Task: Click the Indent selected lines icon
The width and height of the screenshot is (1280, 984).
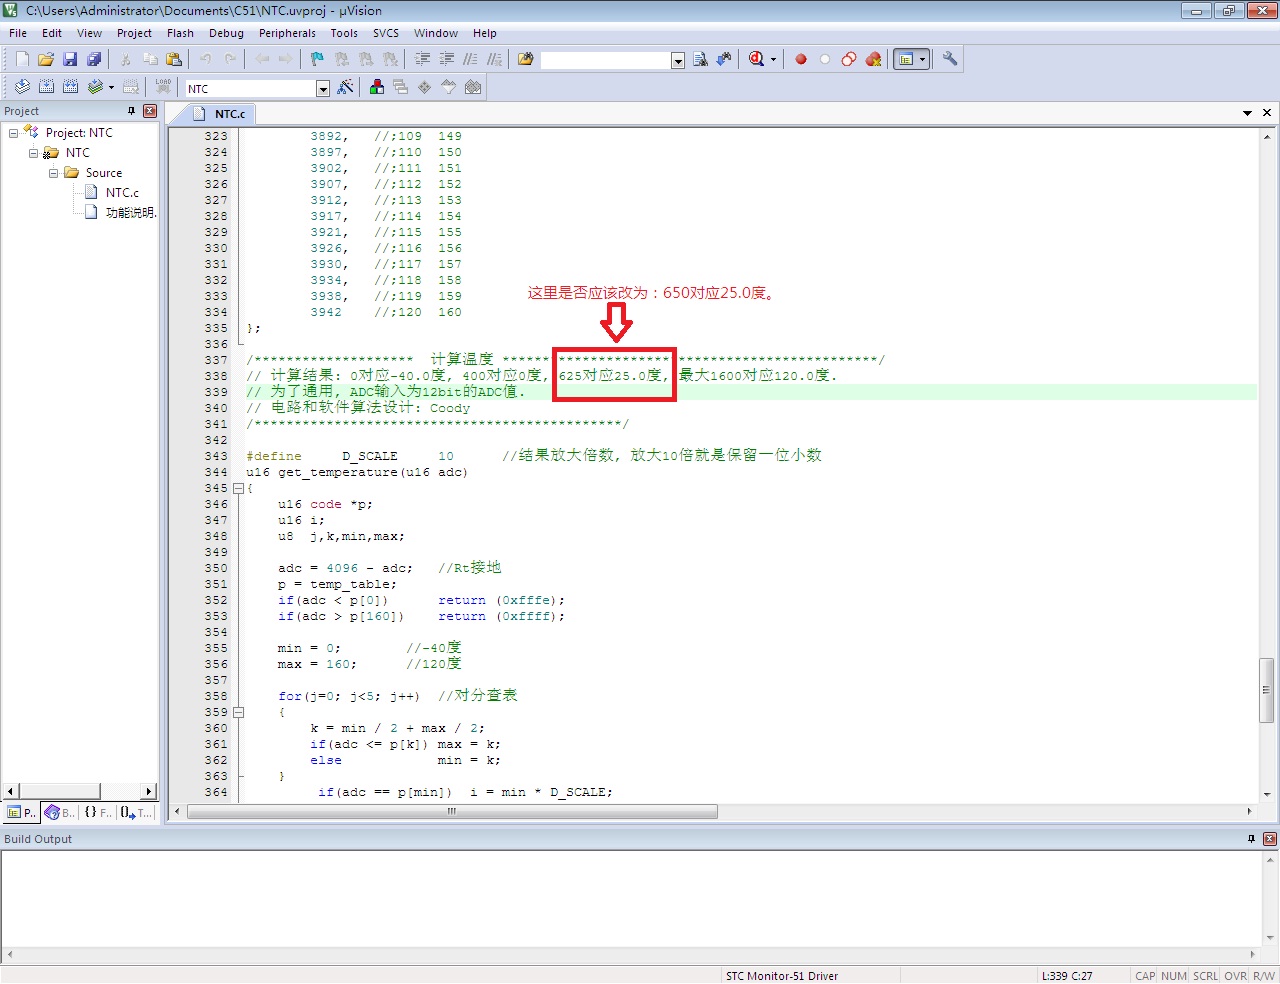Action: pyautogui.click(x=422, y=60)
